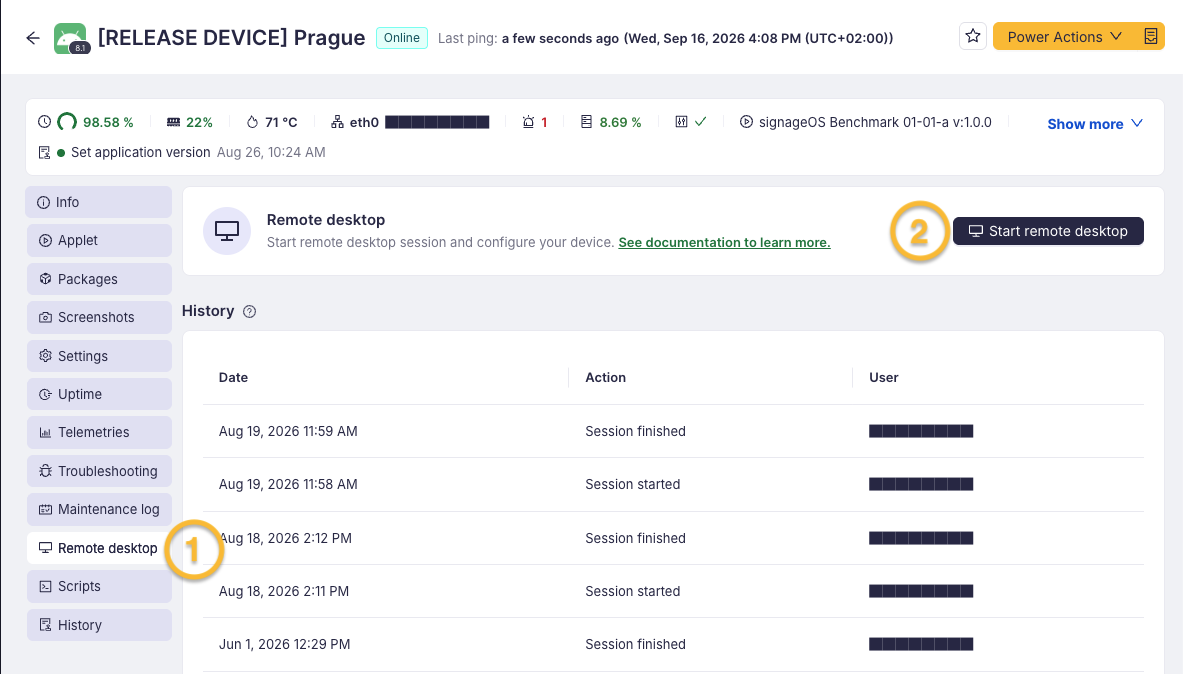Screen dimensions: 1183x674
Task: Select the Aug 18, 2026 2:11 PM entry
Action: click(x=673, y=591)
